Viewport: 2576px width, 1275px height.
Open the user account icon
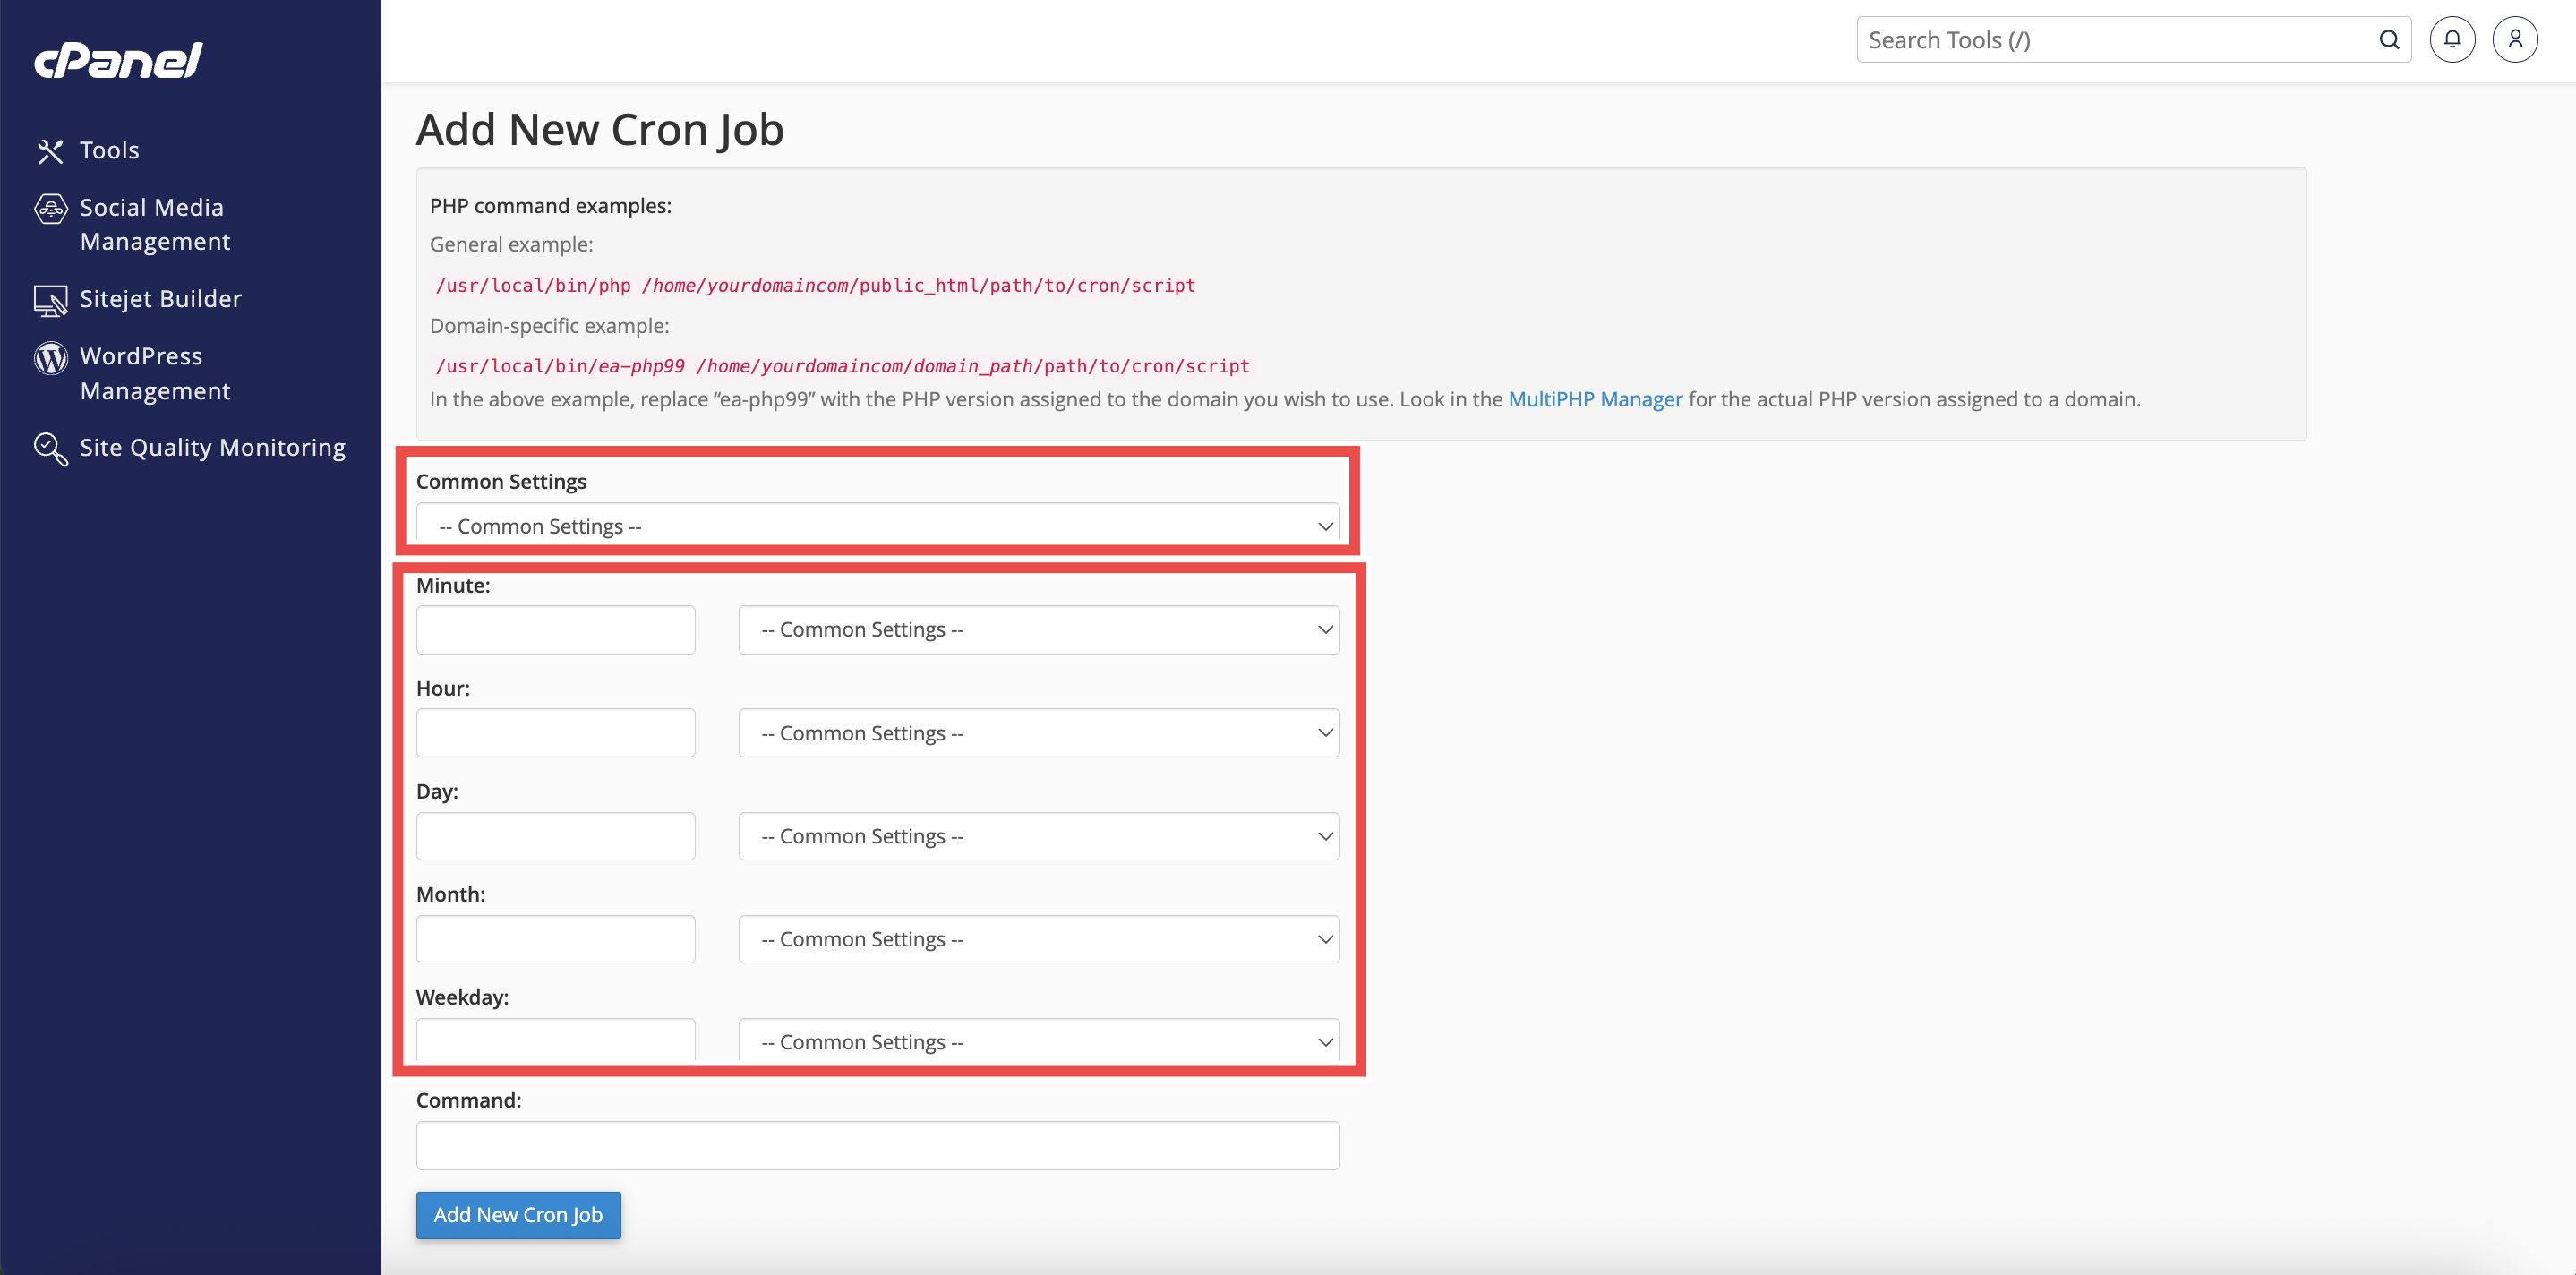click(x=2514, y=40)
